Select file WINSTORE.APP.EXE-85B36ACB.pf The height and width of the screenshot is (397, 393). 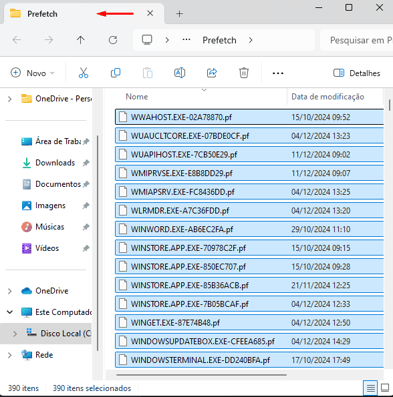[249, 285]
